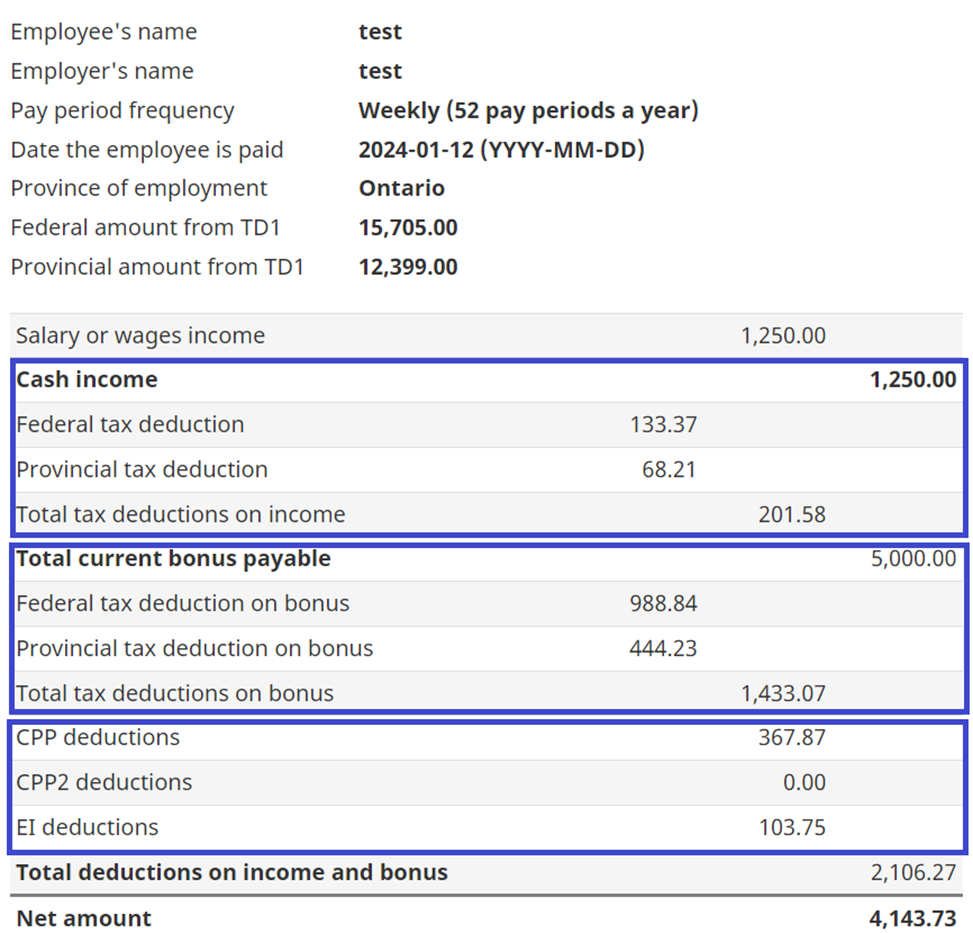Select the Federal tax on bonus 988.84
Viewport: 973px width, 933px height.
click(663, 604)
